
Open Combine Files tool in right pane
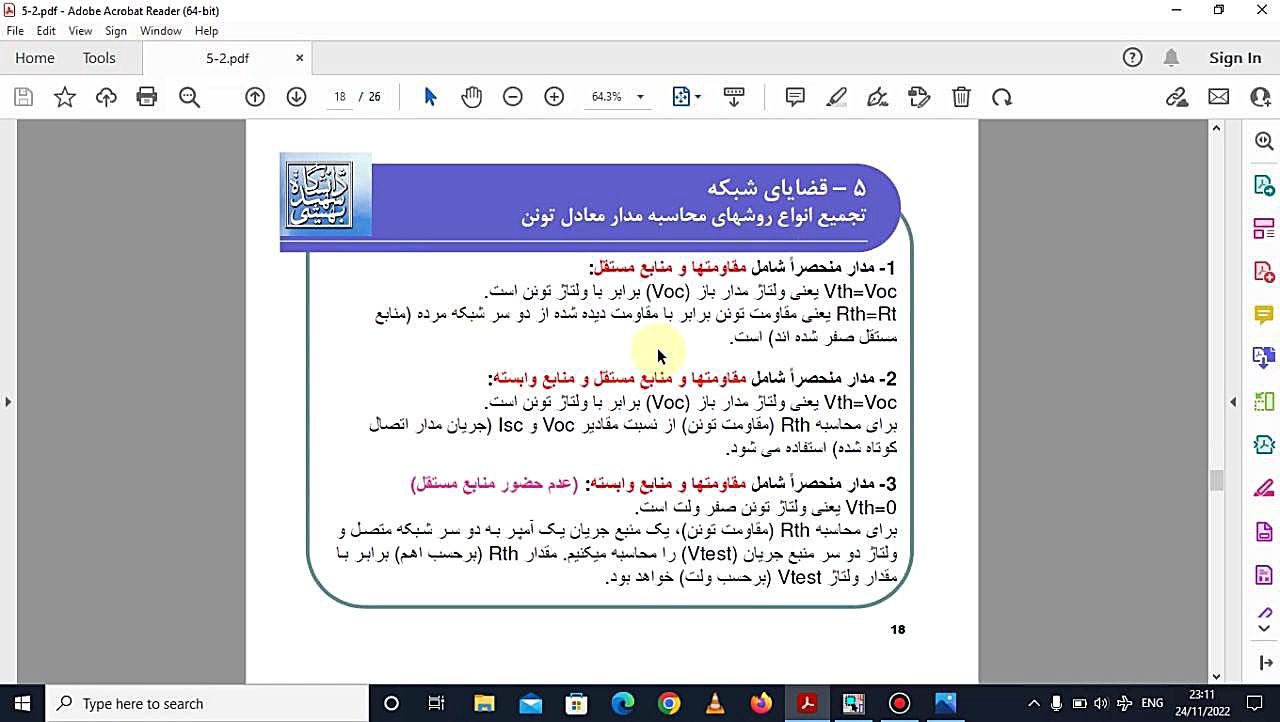pyautogui.click(x=1264, y=357)
